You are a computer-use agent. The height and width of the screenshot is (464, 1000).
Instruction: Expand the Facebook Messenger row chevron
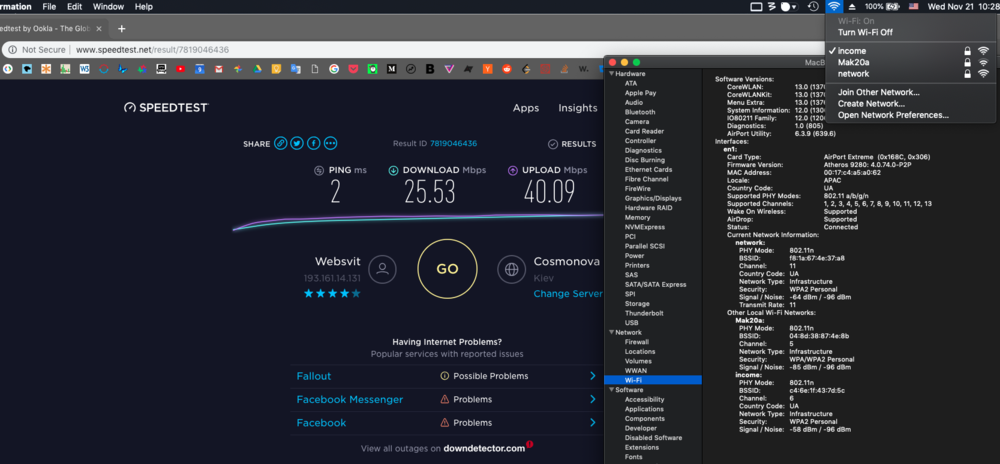click(592, 400)
